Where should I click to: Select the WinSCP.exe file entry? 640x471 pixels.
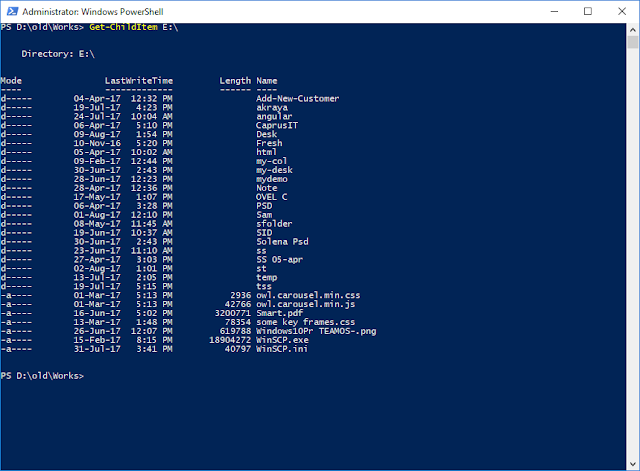pos(281,339)
